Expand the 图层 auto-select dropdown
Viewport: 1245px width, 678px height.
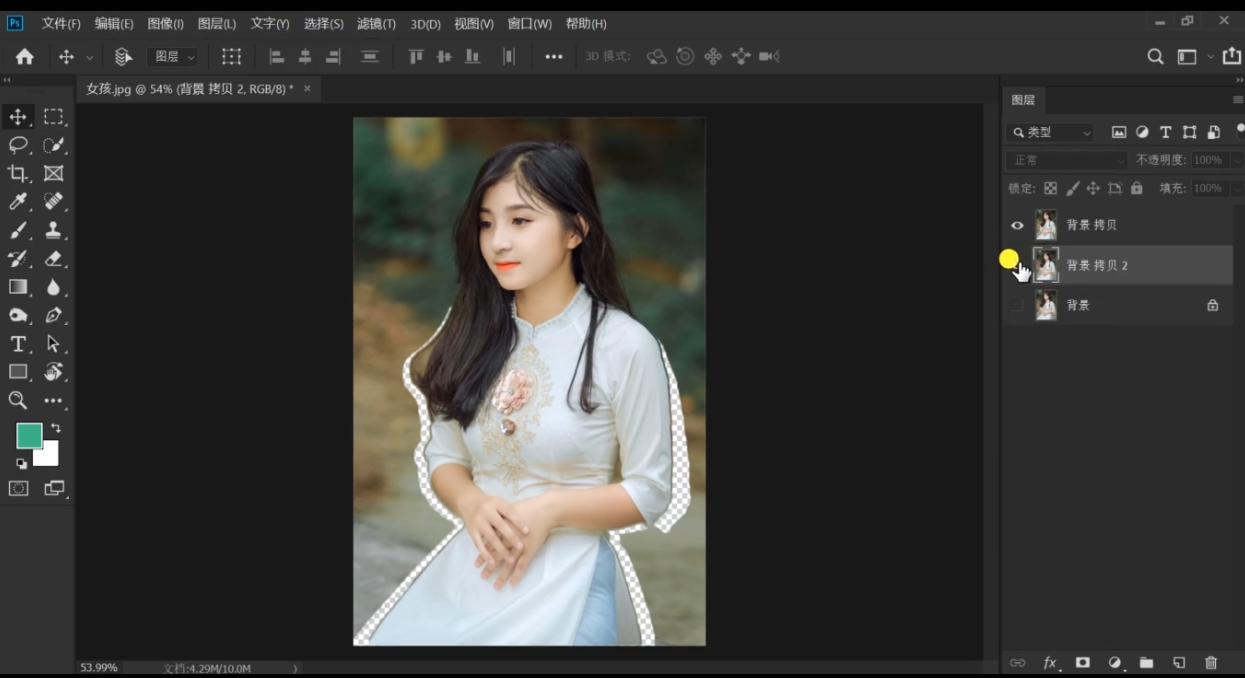click(175, 57)
